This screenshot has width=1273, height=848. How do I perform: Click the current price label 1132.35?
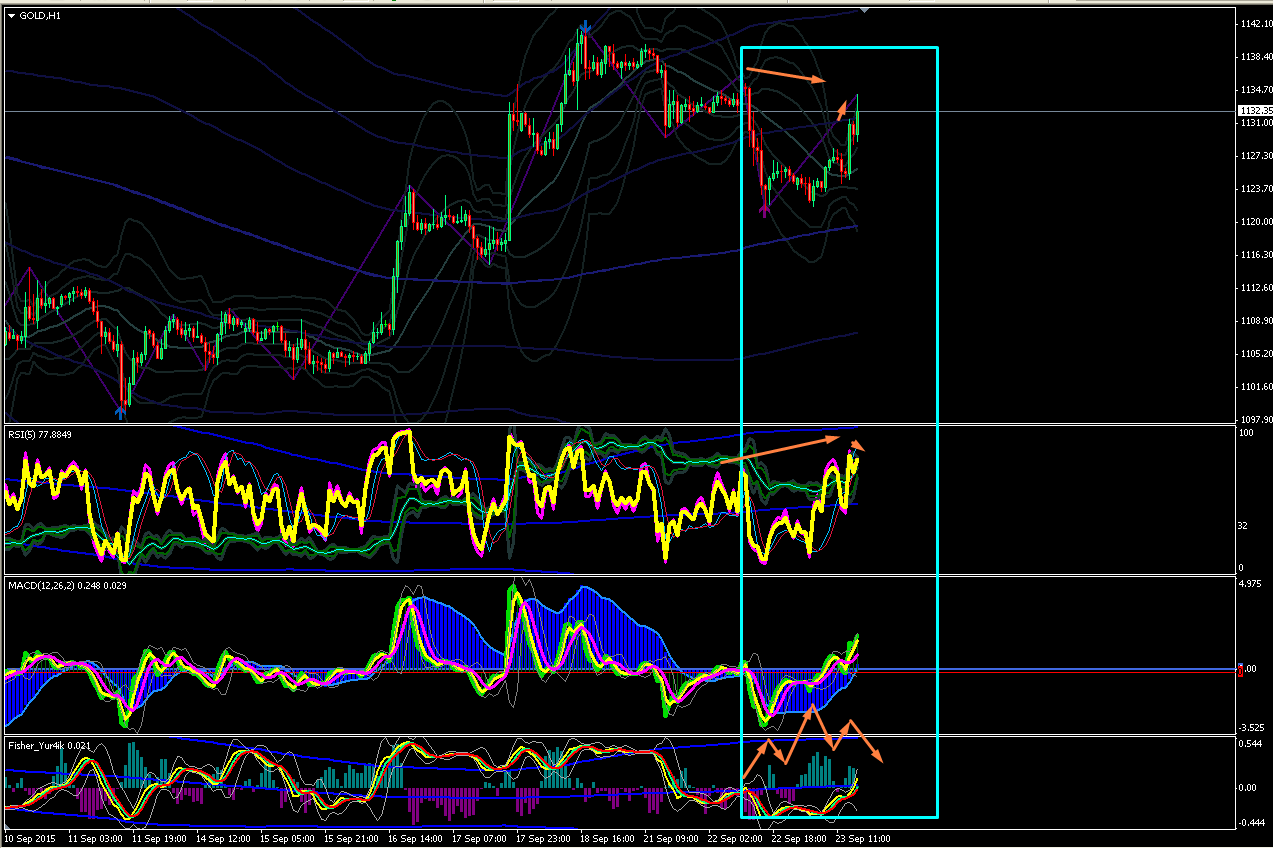(1254, 111)
